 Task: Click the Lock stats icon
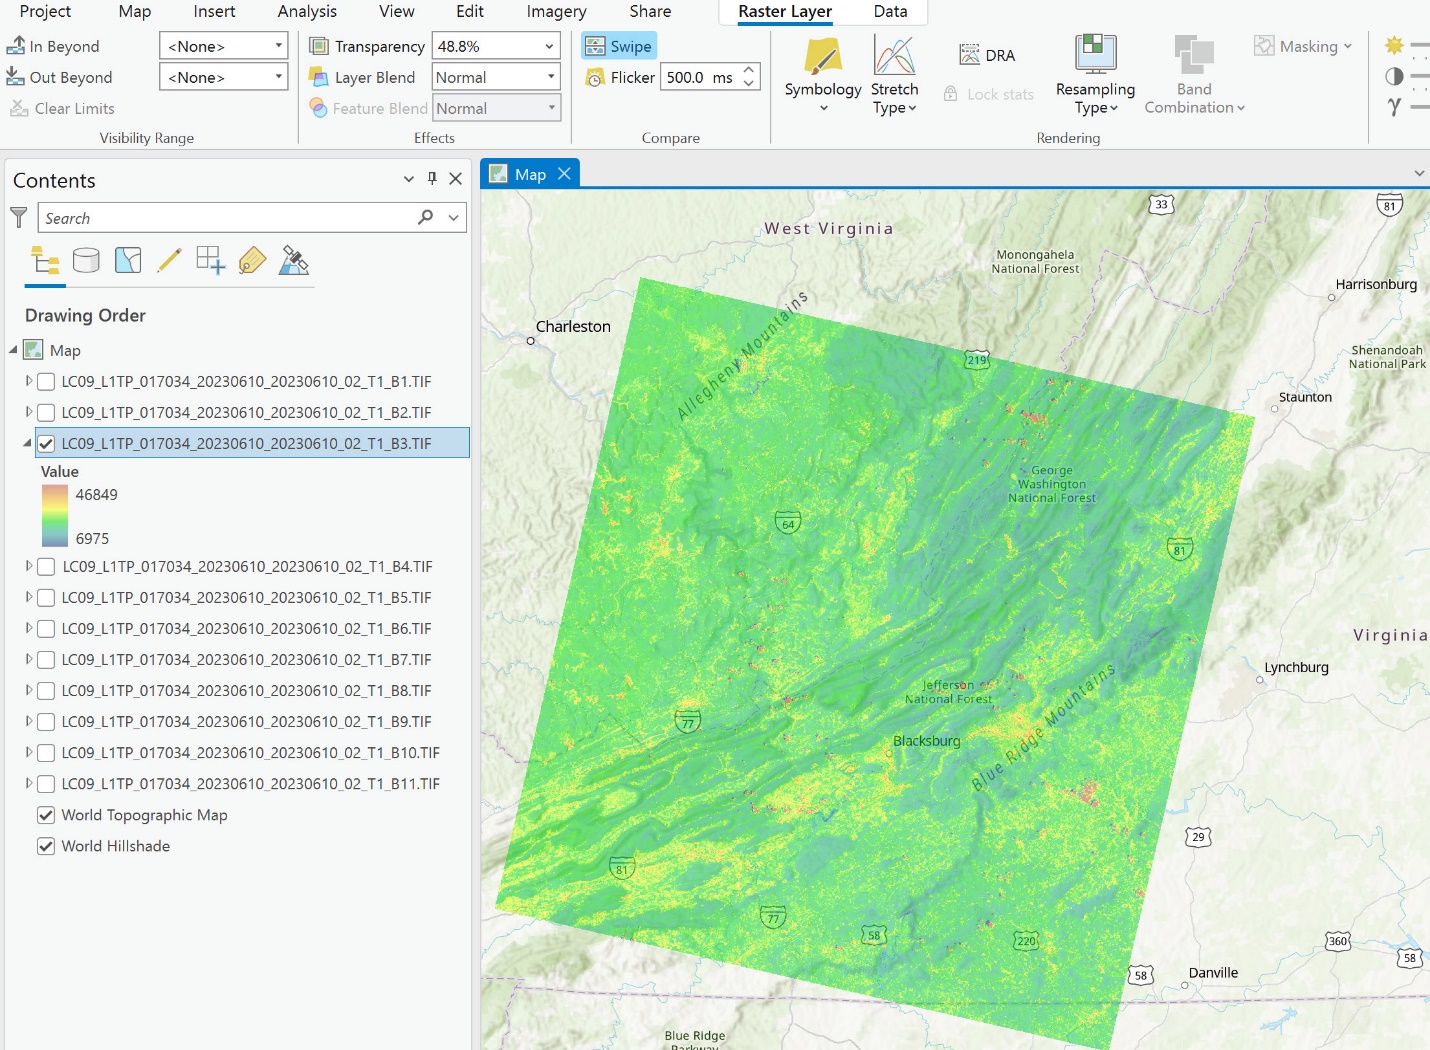[x=951, y=94]
